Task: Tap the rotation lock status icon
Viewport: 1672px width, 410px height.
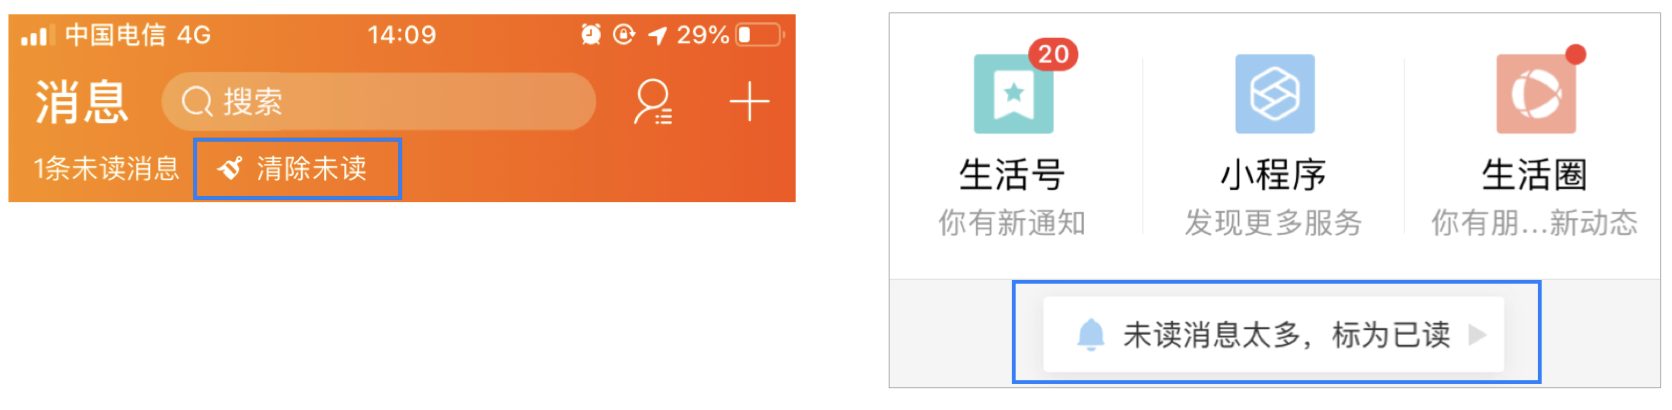Action: (x=624, y=35)
